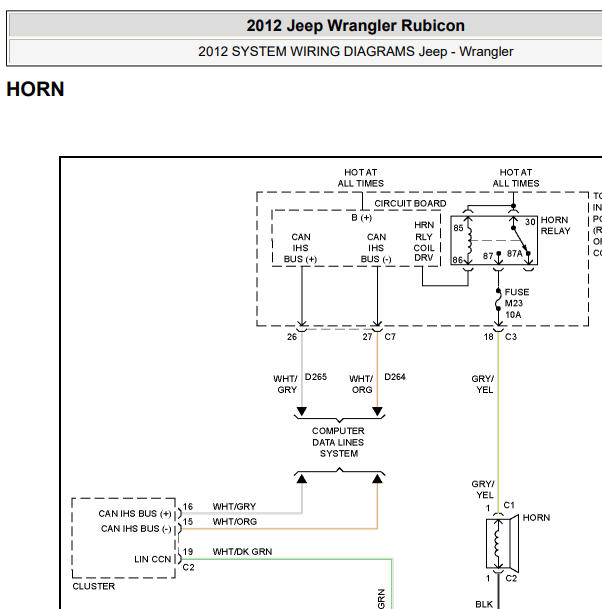Image resolution: width=602 pixels, height=609 pixels.
Task: Click the HRN RLY COIL DRV label
Action: pos(424,241)
